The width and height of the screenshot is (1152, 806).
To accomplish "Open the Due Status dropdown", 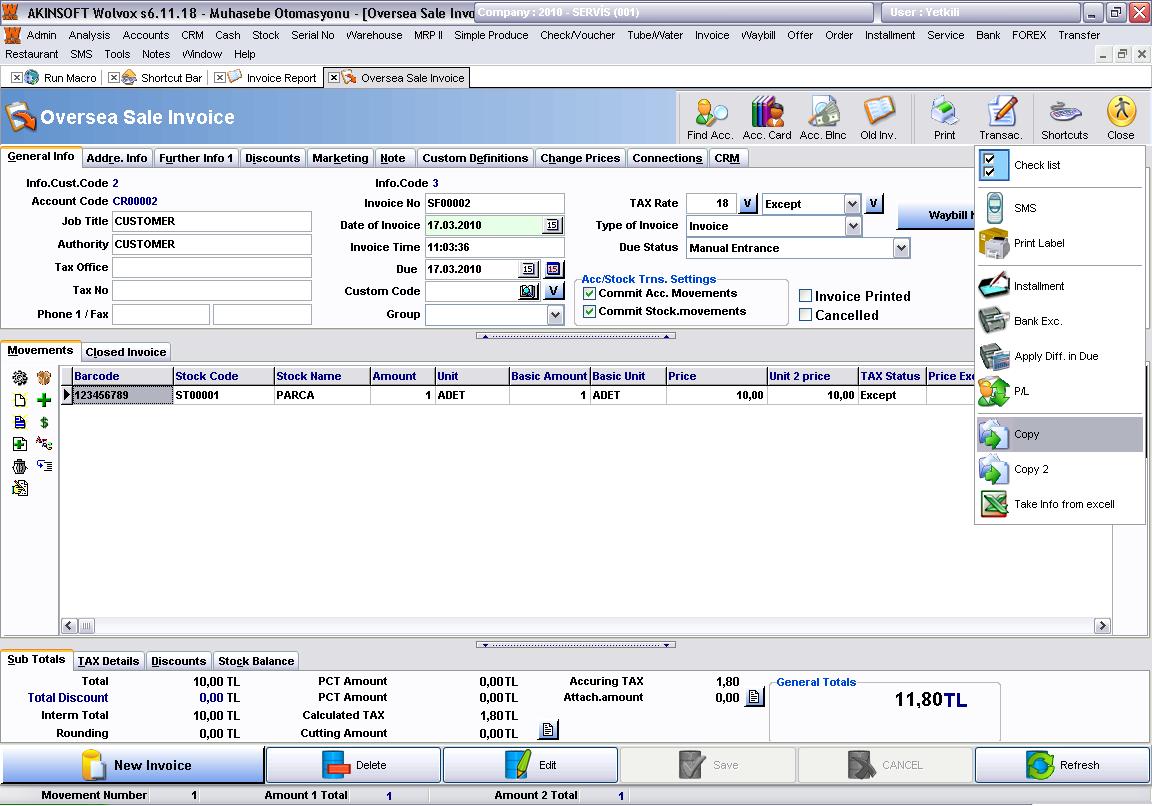I will click(x=901, y=248).
